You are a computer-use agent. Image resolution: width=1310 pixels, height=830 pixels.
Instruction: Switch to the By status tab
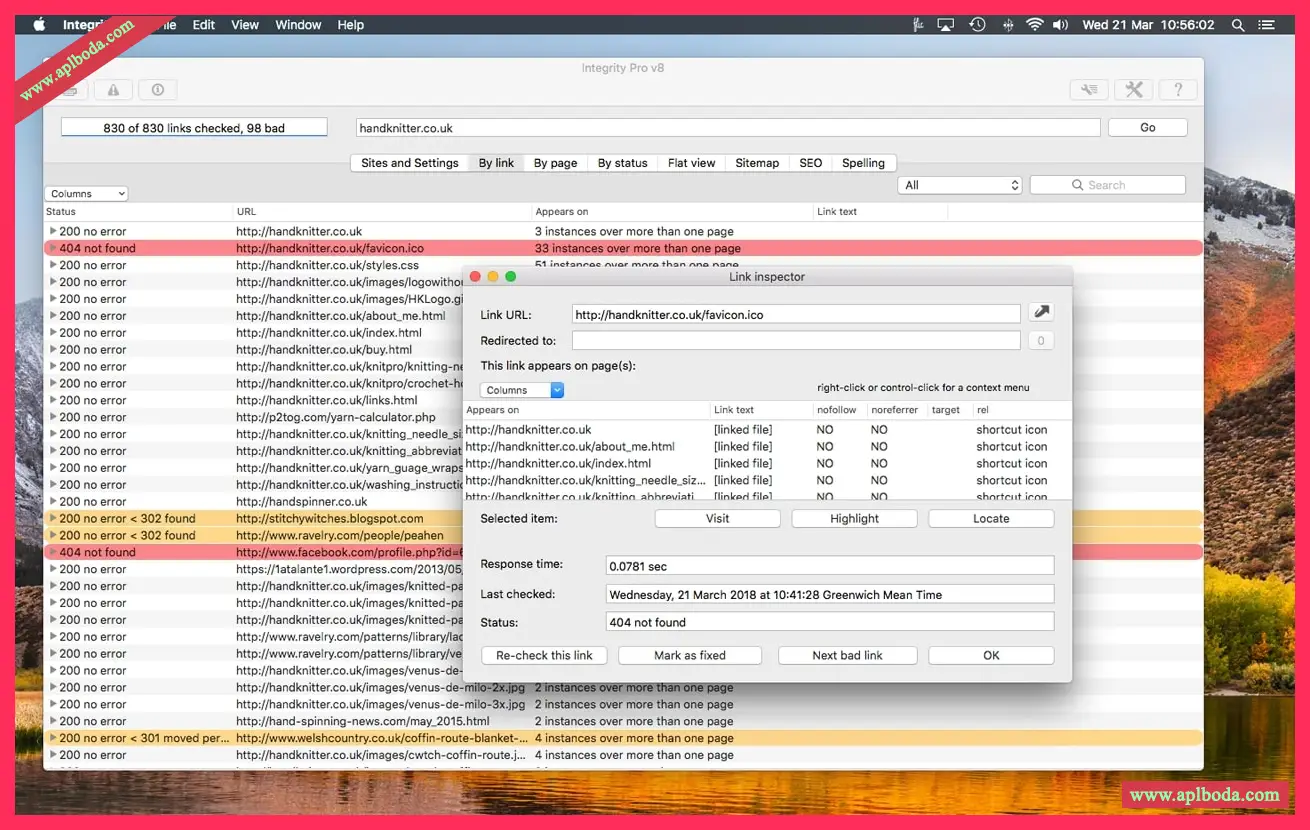tap(622, 163)
